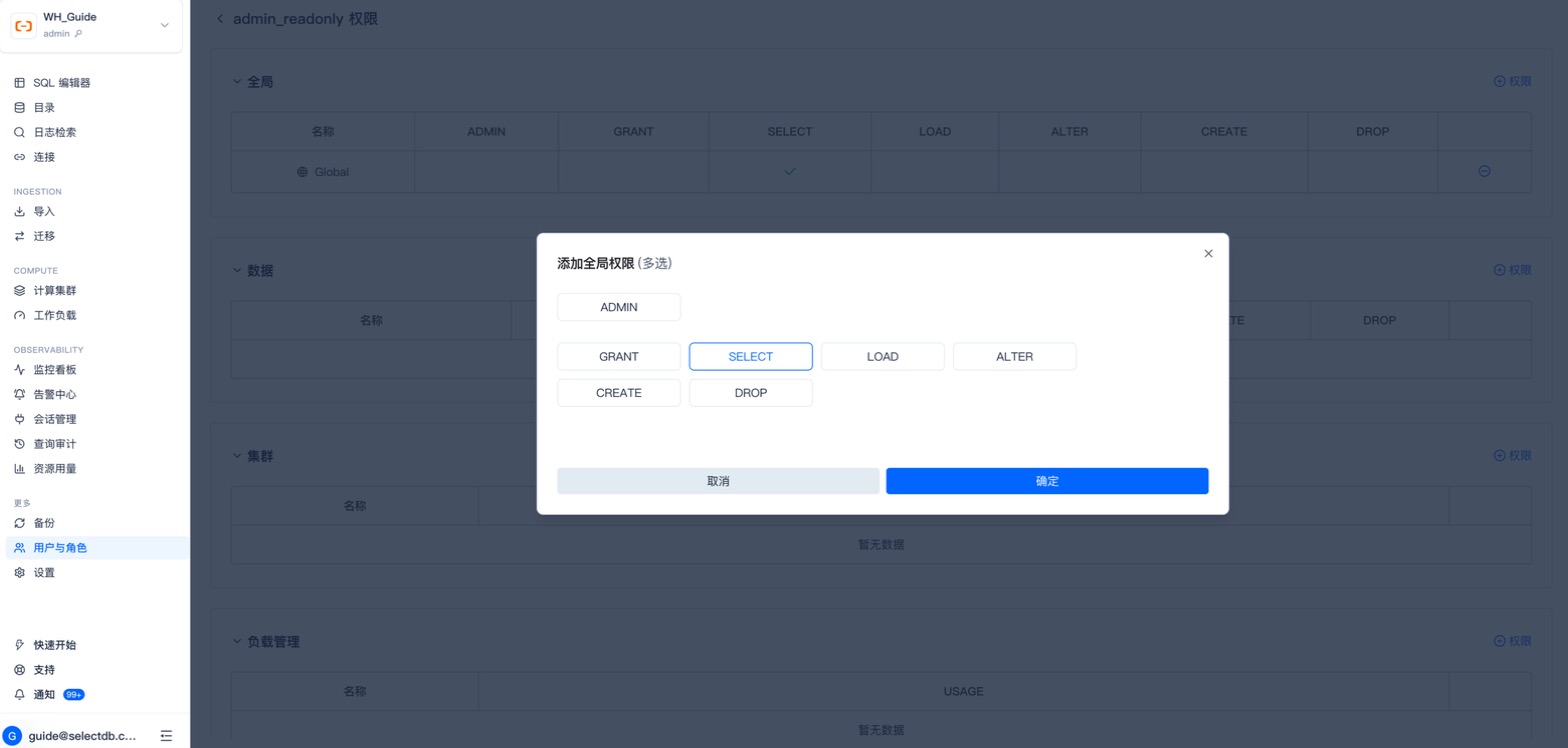Screen dimensions: 1568x748
Task: Open 日志检索 menu item
Action: point(97,132)
